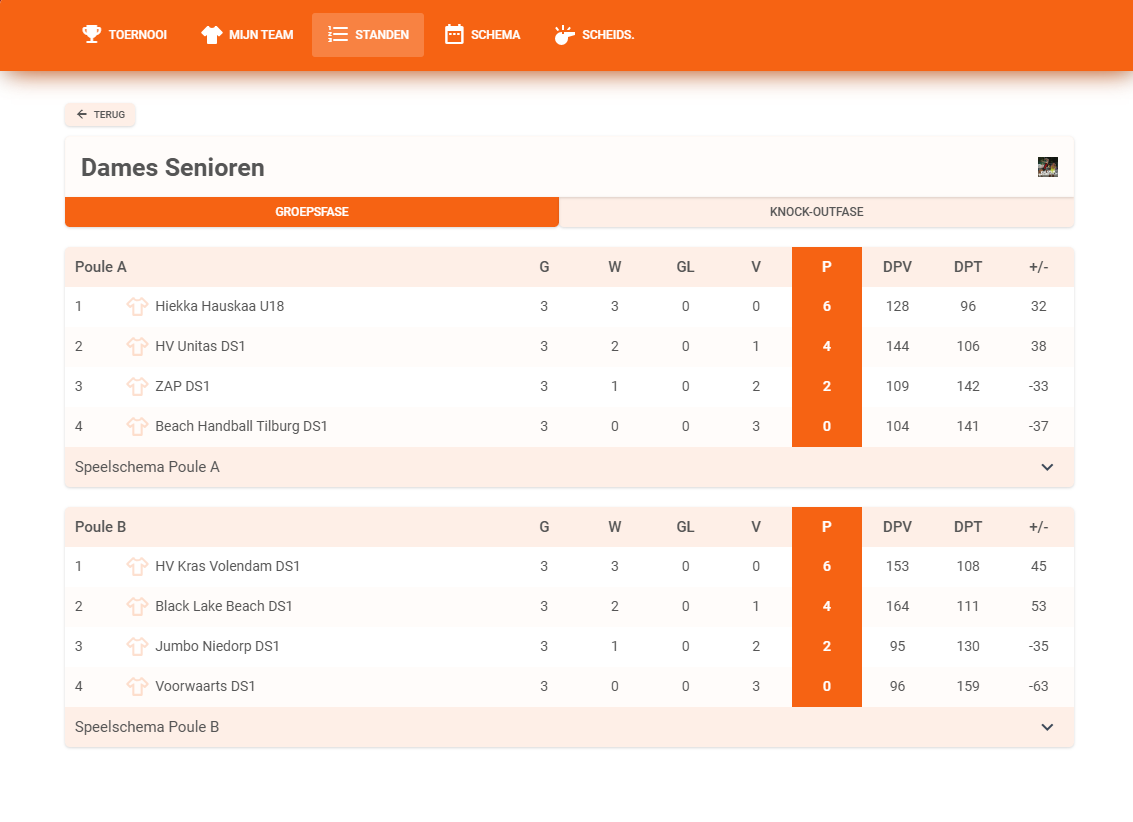The width and height of the screenshot is (1133, 822).
Task: Click the DPV column header in Poule B
Action: point(897,527)
